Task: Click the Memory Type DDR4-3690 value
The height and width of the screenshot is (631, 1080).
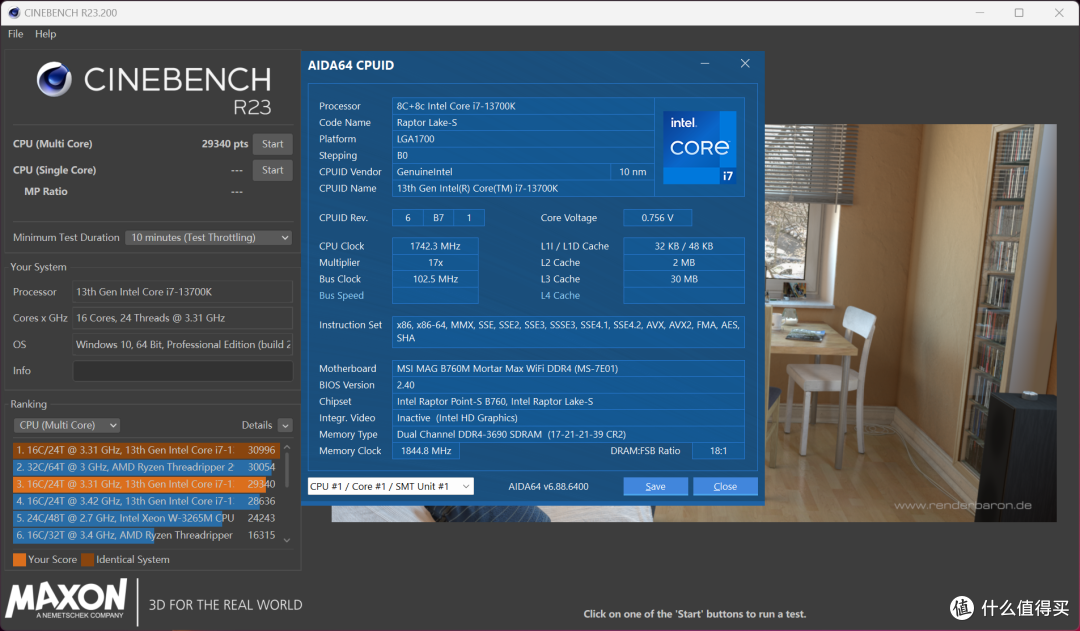Action: pos(568,435)
